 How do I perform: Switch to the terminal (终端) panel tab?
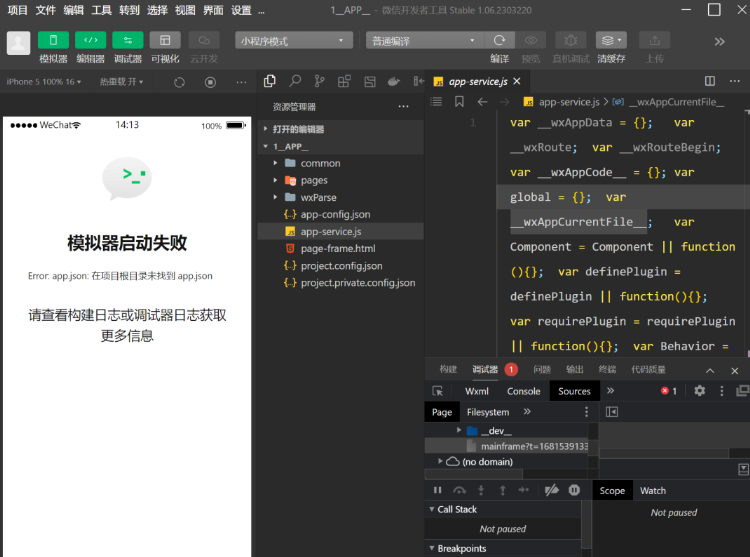pos(607,369)
